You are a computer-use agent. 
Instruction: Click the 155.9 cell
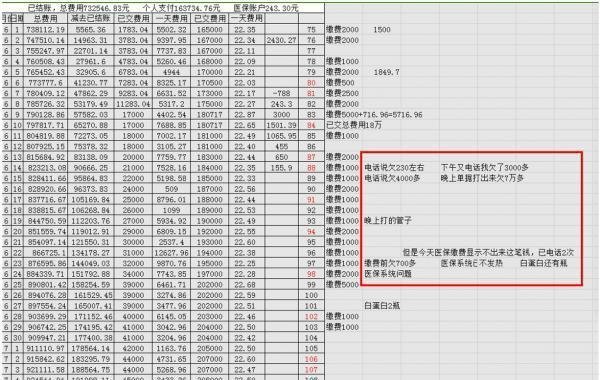pyautogui.click(x=281, y=168)
